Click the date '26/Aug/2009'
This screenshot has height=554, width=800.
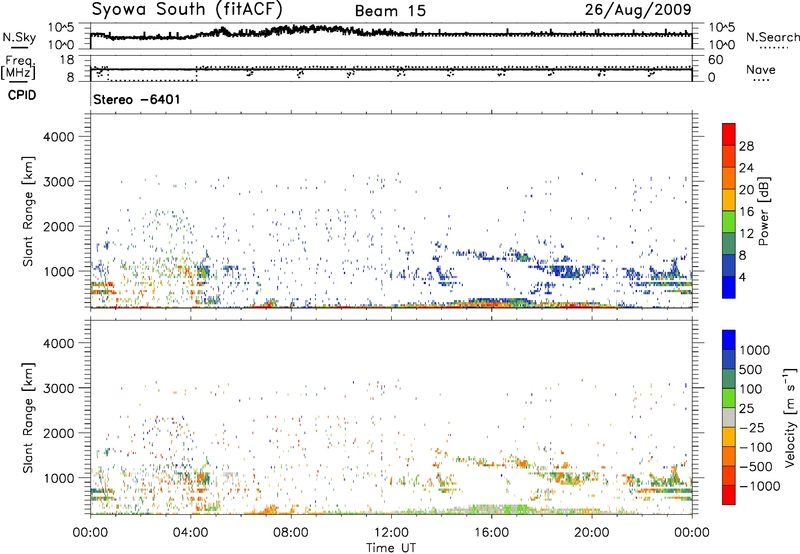638,10
